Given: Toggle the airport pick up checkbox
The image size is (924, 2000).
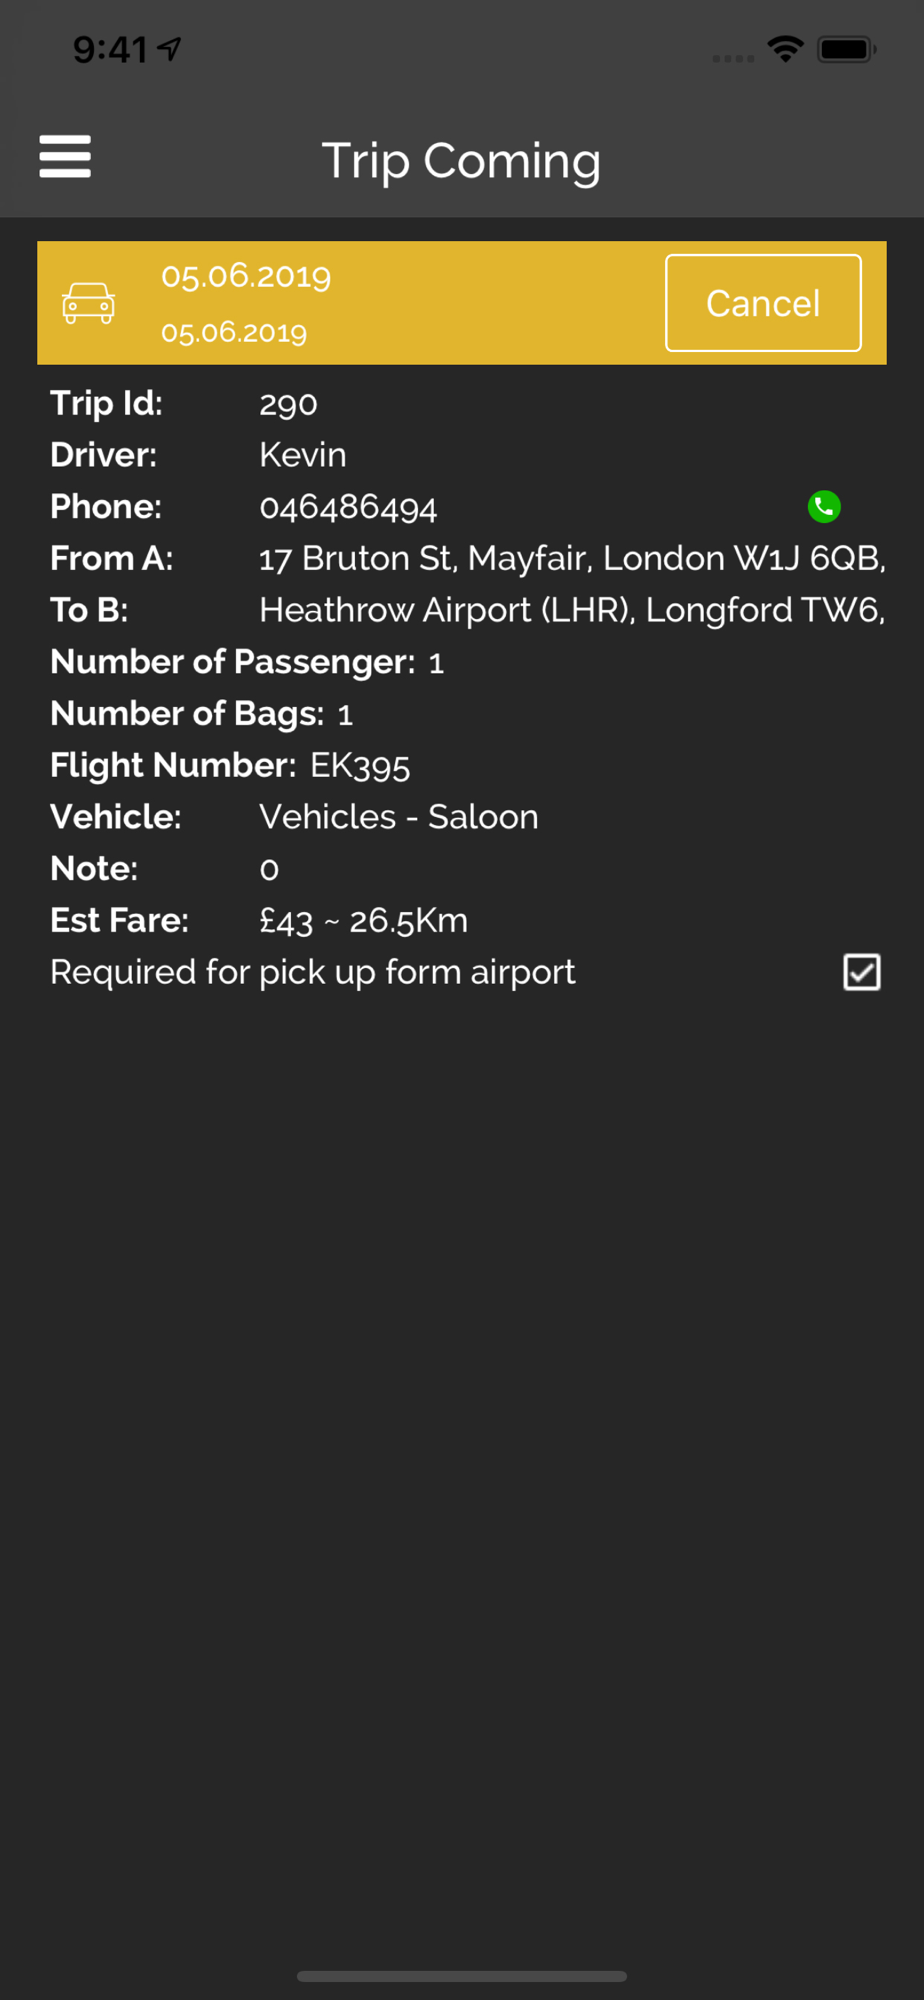Looking at the screenshot, I should [x=862, y=972].
